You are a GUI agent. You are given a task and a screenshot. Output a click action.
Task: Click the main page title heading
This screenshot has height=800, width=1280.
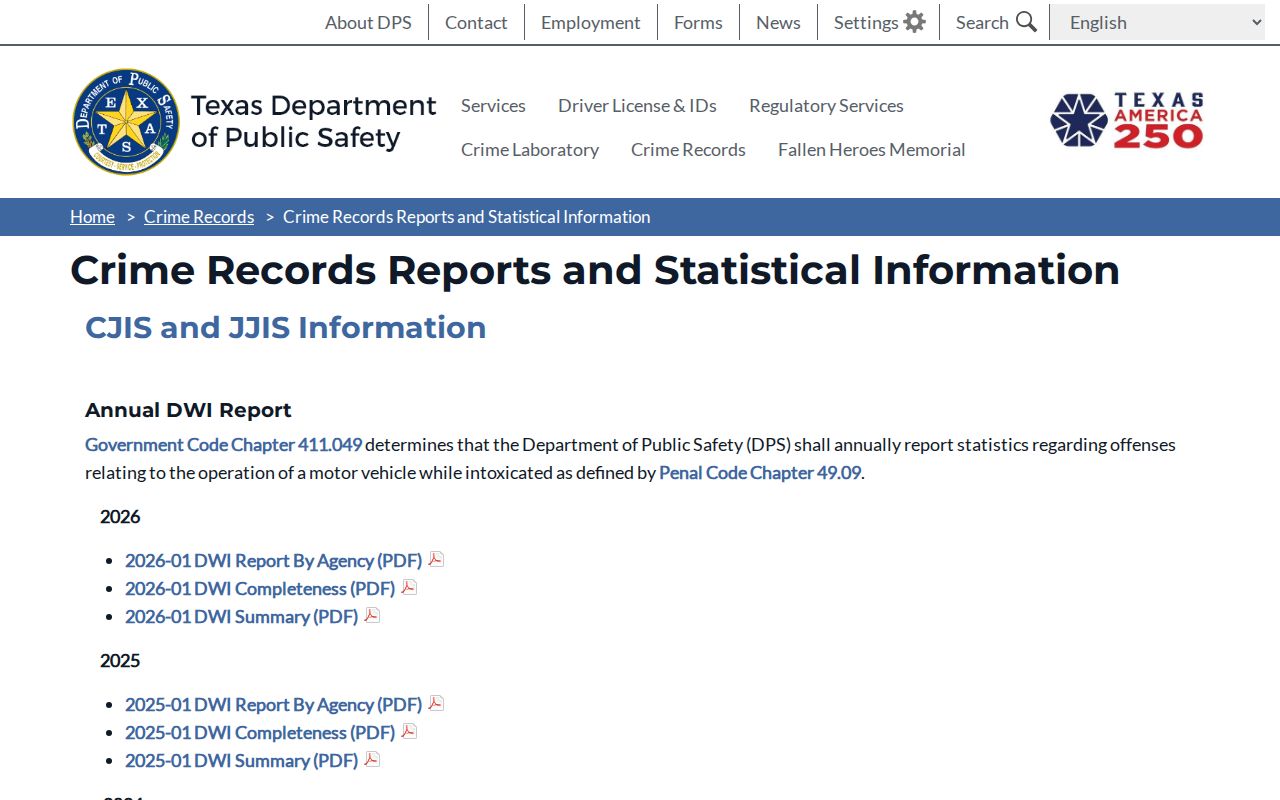pos(595,270)
